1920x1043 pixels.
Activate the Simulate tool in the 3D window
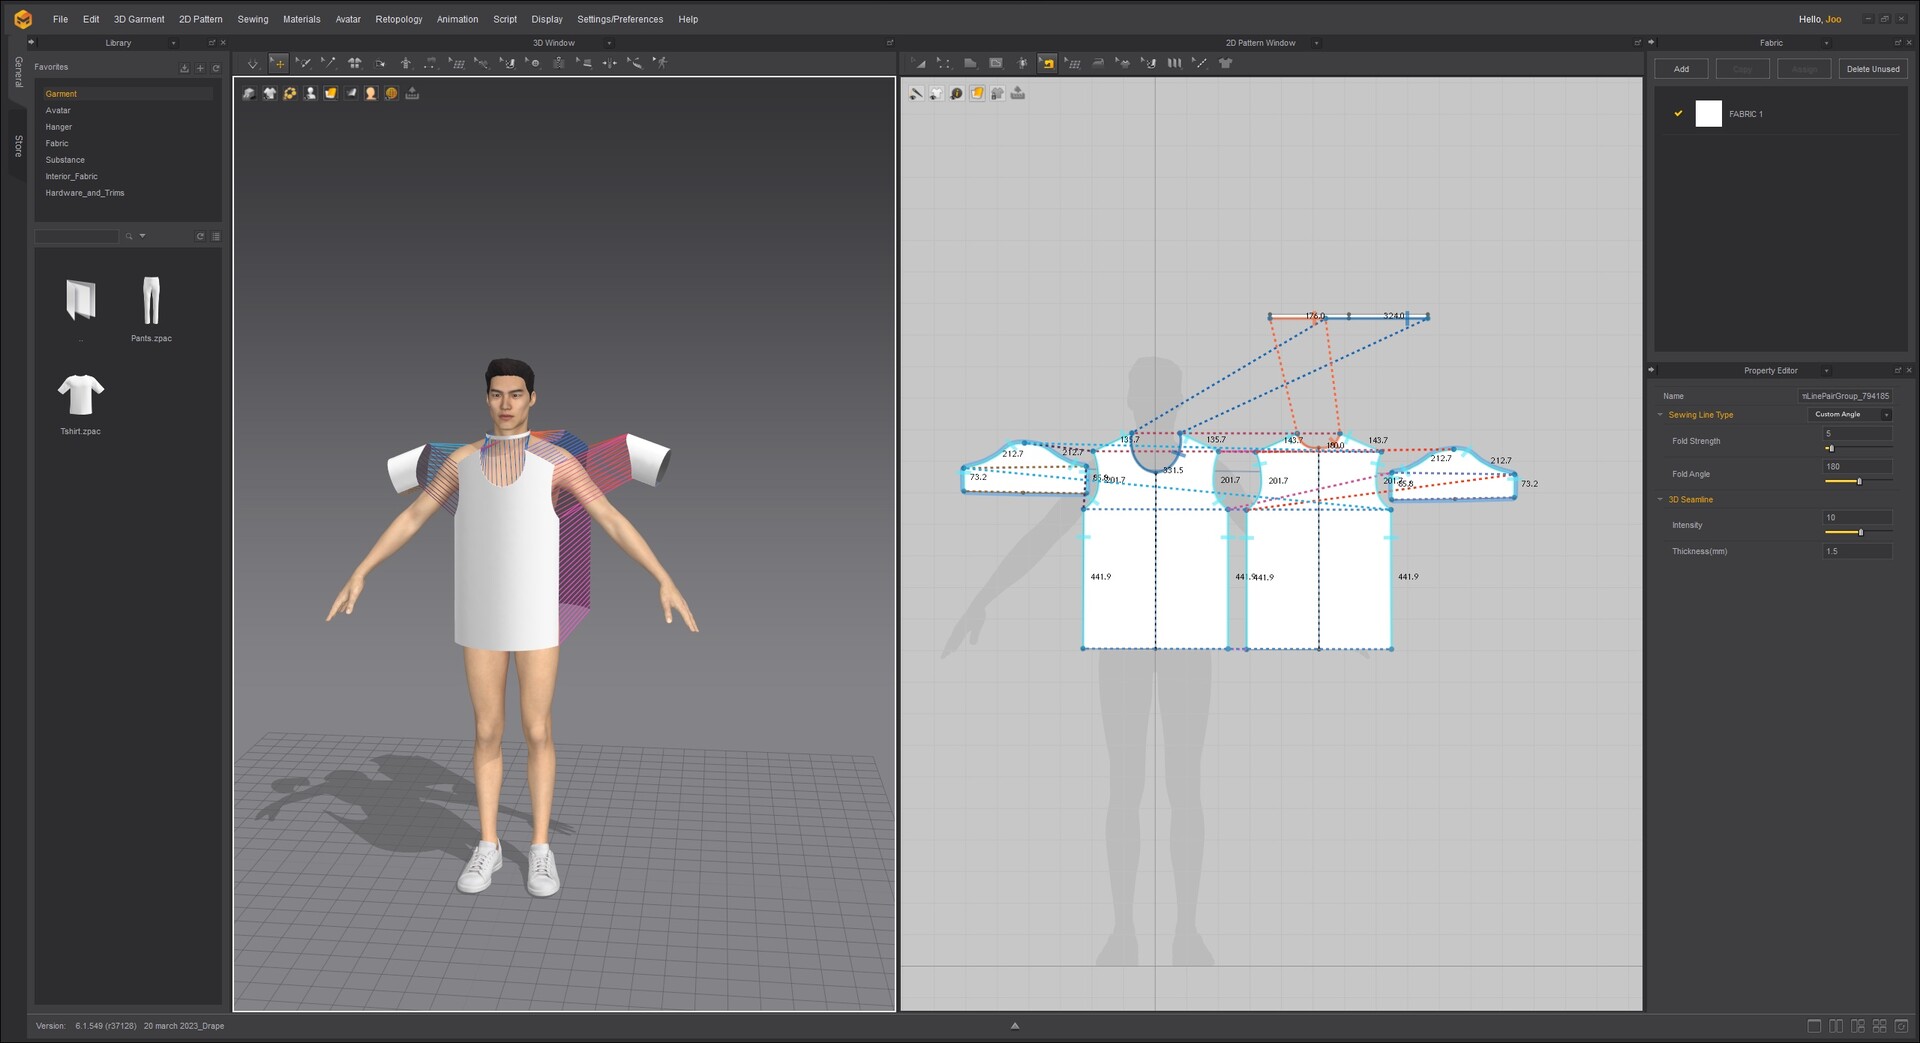pyautogui.click(x=253, y=63)
